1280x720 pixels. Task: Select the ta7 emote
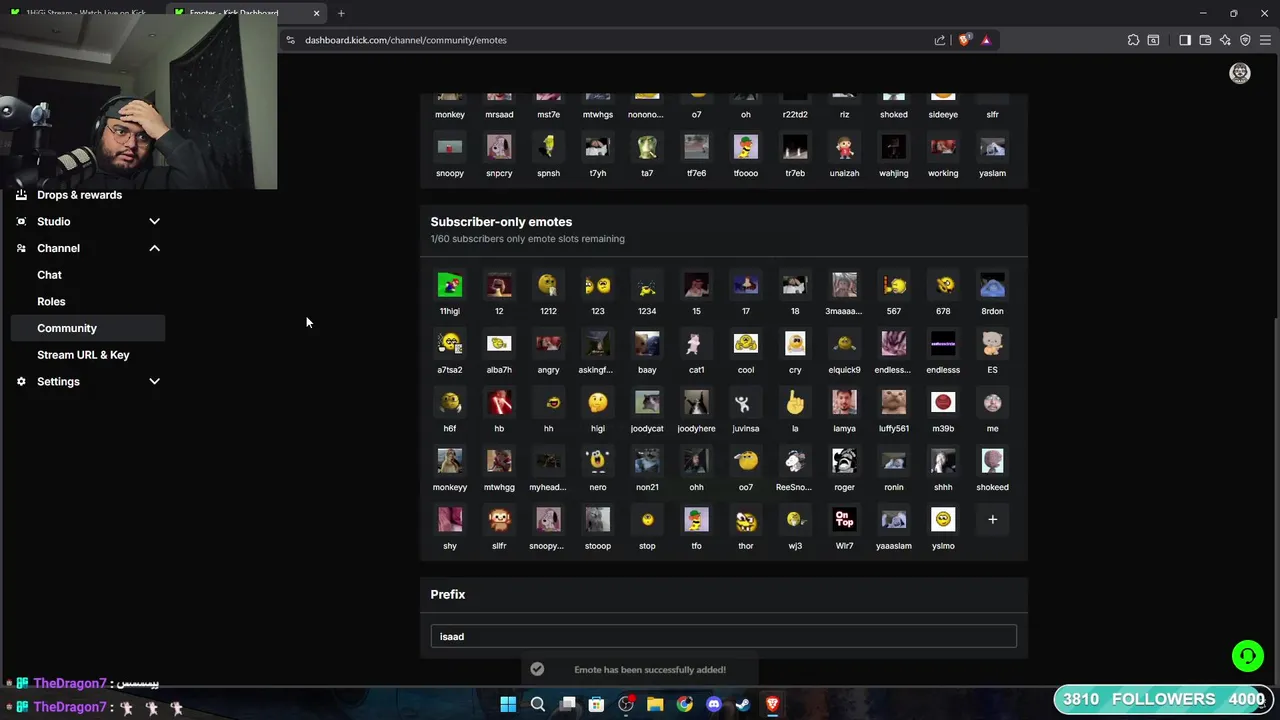[647, 148]
